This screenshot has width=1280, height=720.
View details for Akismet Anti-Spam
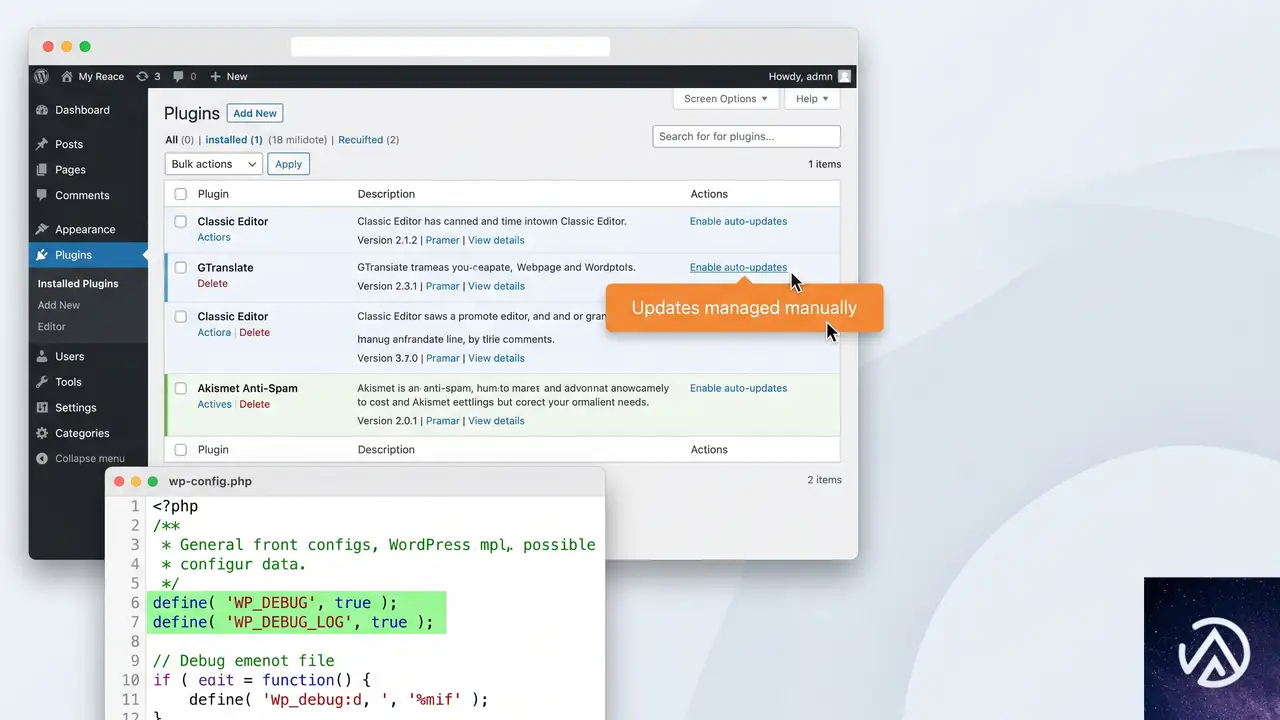click(496, 421)
